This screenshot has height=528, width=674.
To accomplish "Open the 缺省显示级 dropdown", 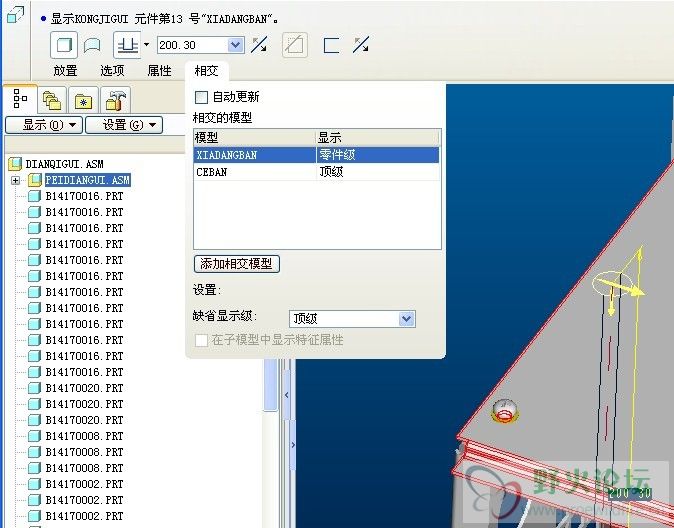I will [352, 319].
